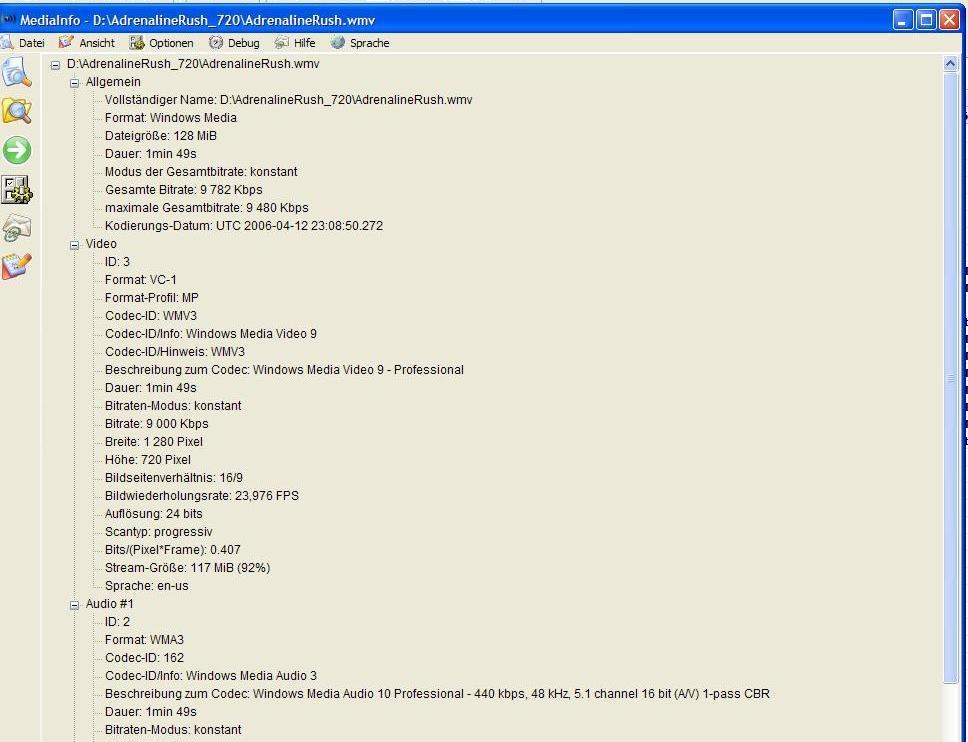
Task: Collapse the Allgemein section
Action: coord(75,83)
